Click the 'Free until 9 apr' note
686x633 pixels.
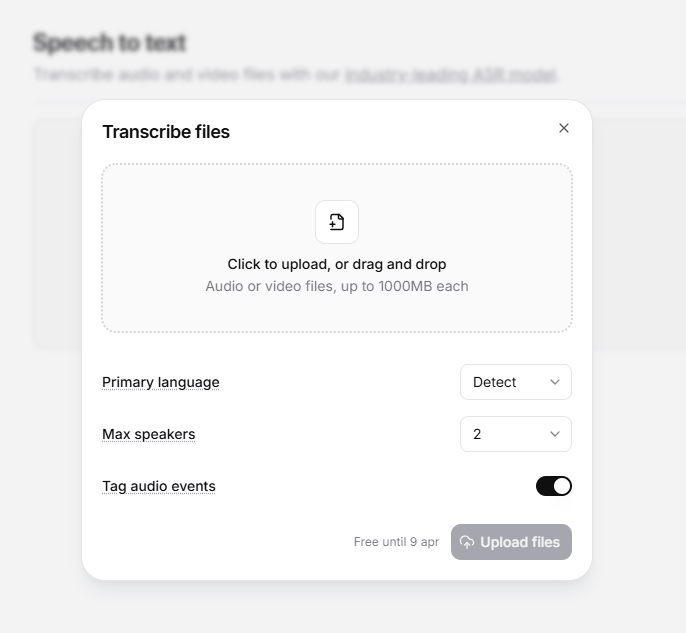(396, 542)
